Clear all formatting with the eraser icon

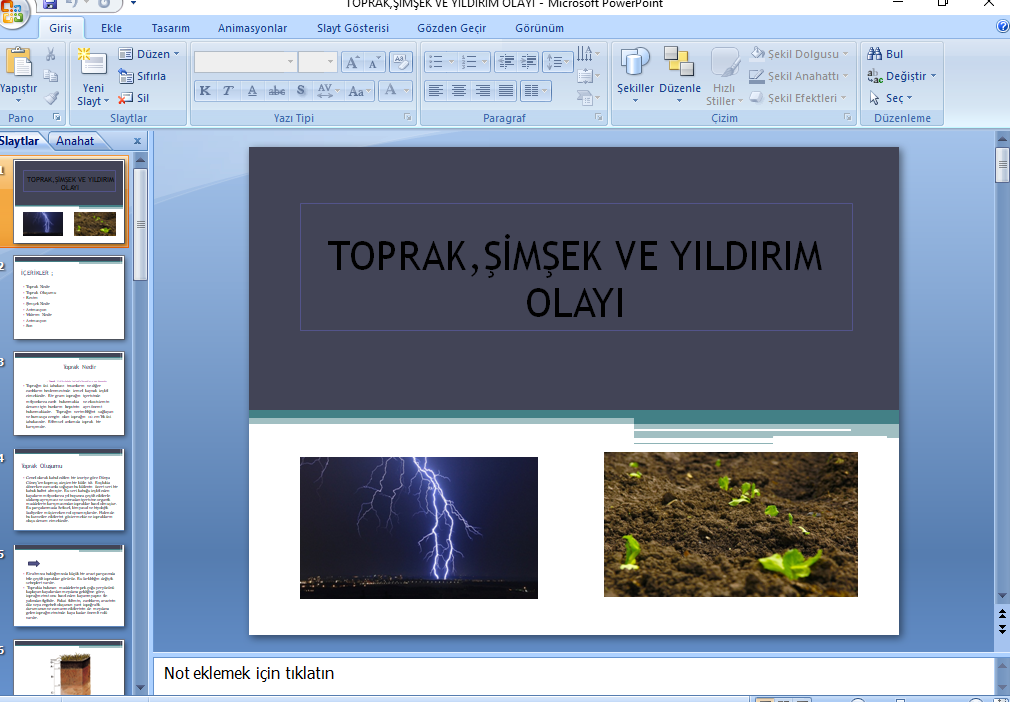click(401, 62)
